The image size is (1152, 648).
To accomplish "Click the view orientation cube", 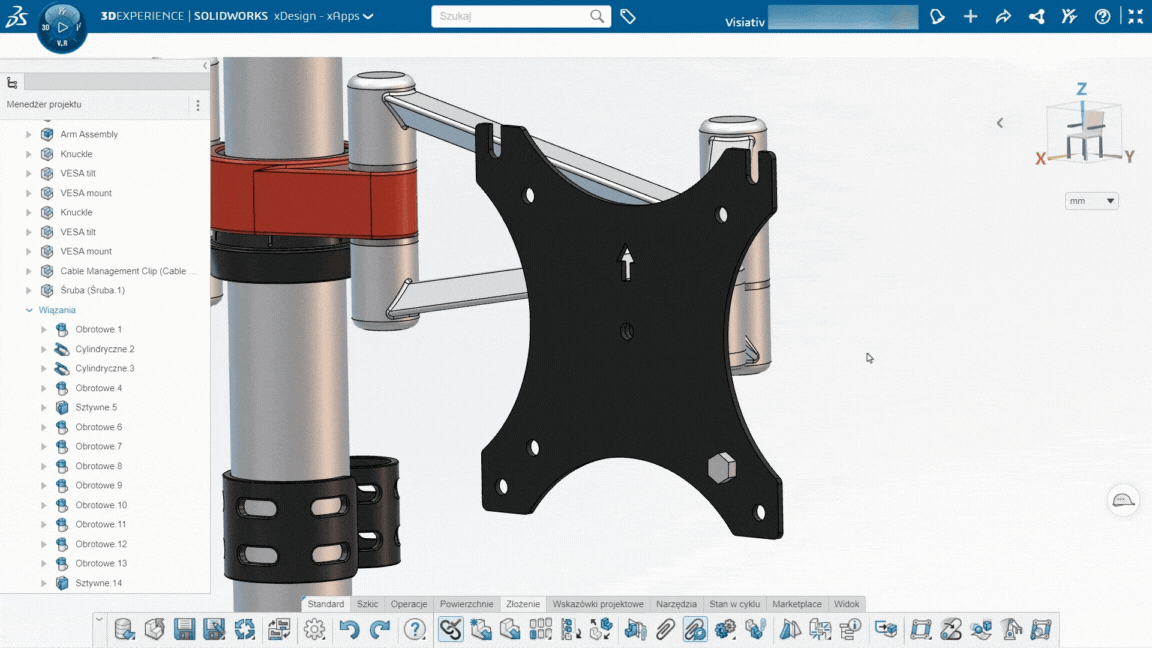I will (x=1084, y=130).
